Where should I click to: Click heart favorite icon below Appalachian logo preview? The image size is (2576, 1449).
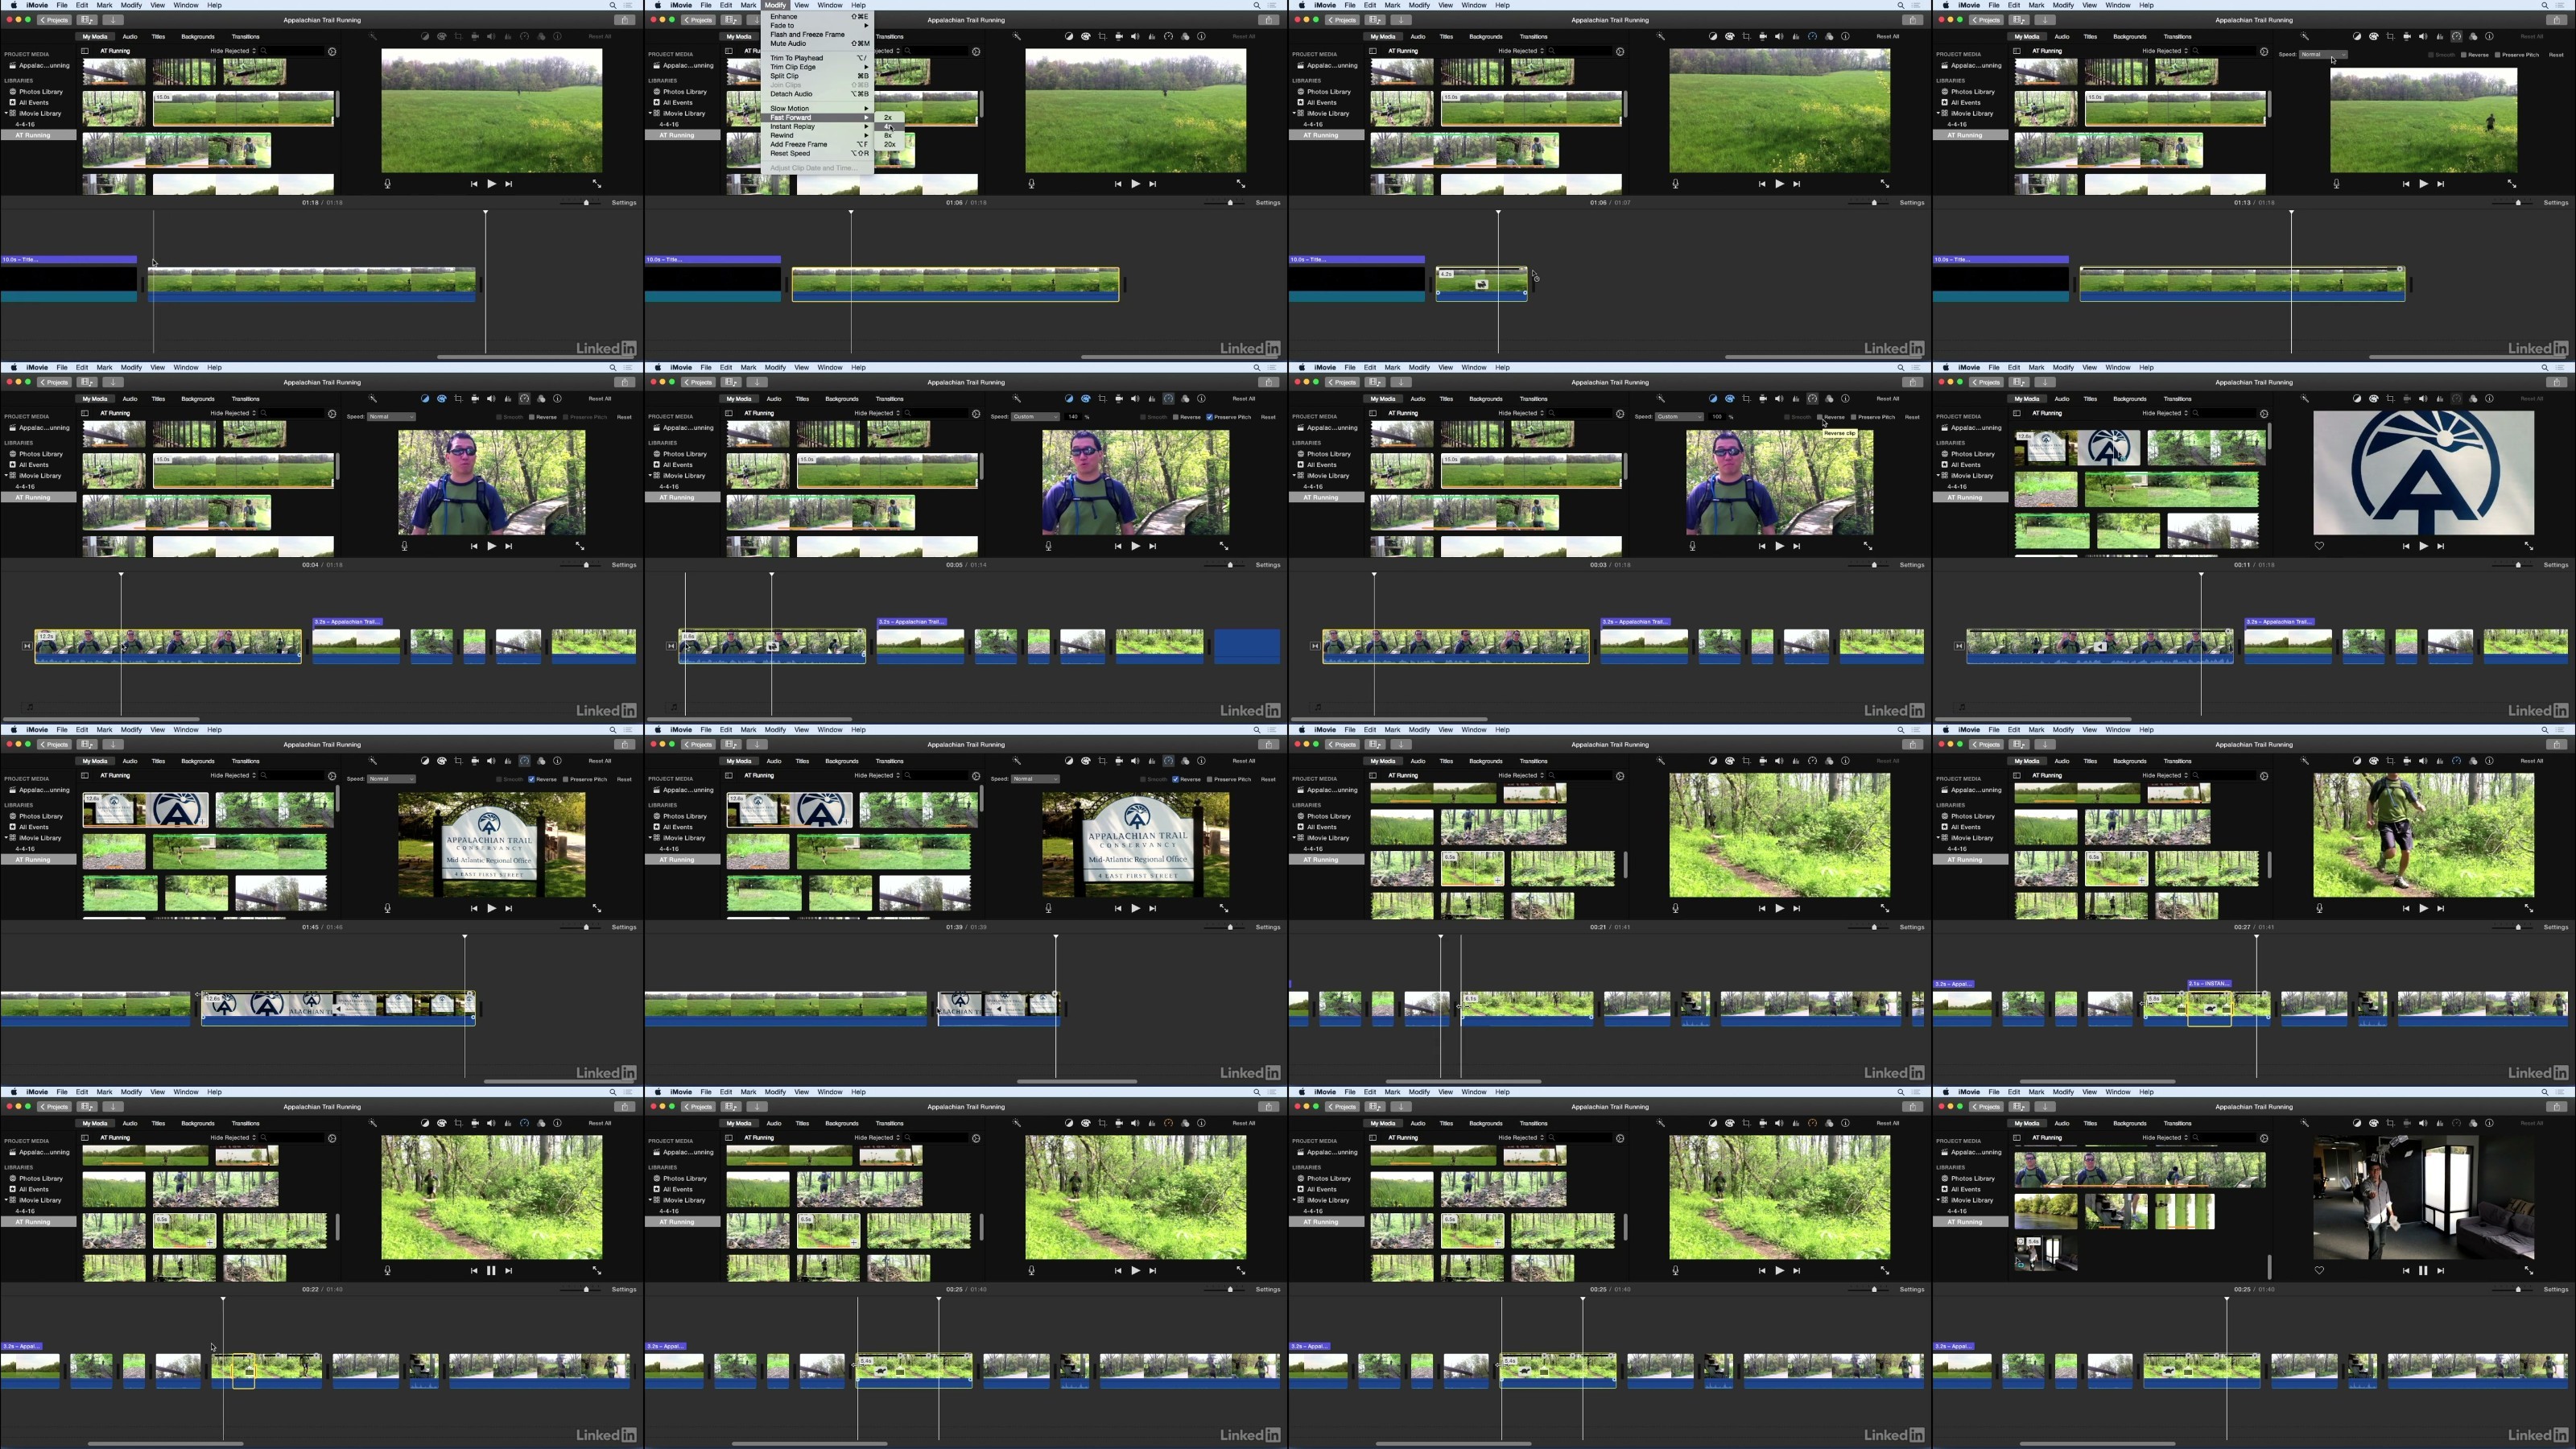(2319, 546)
